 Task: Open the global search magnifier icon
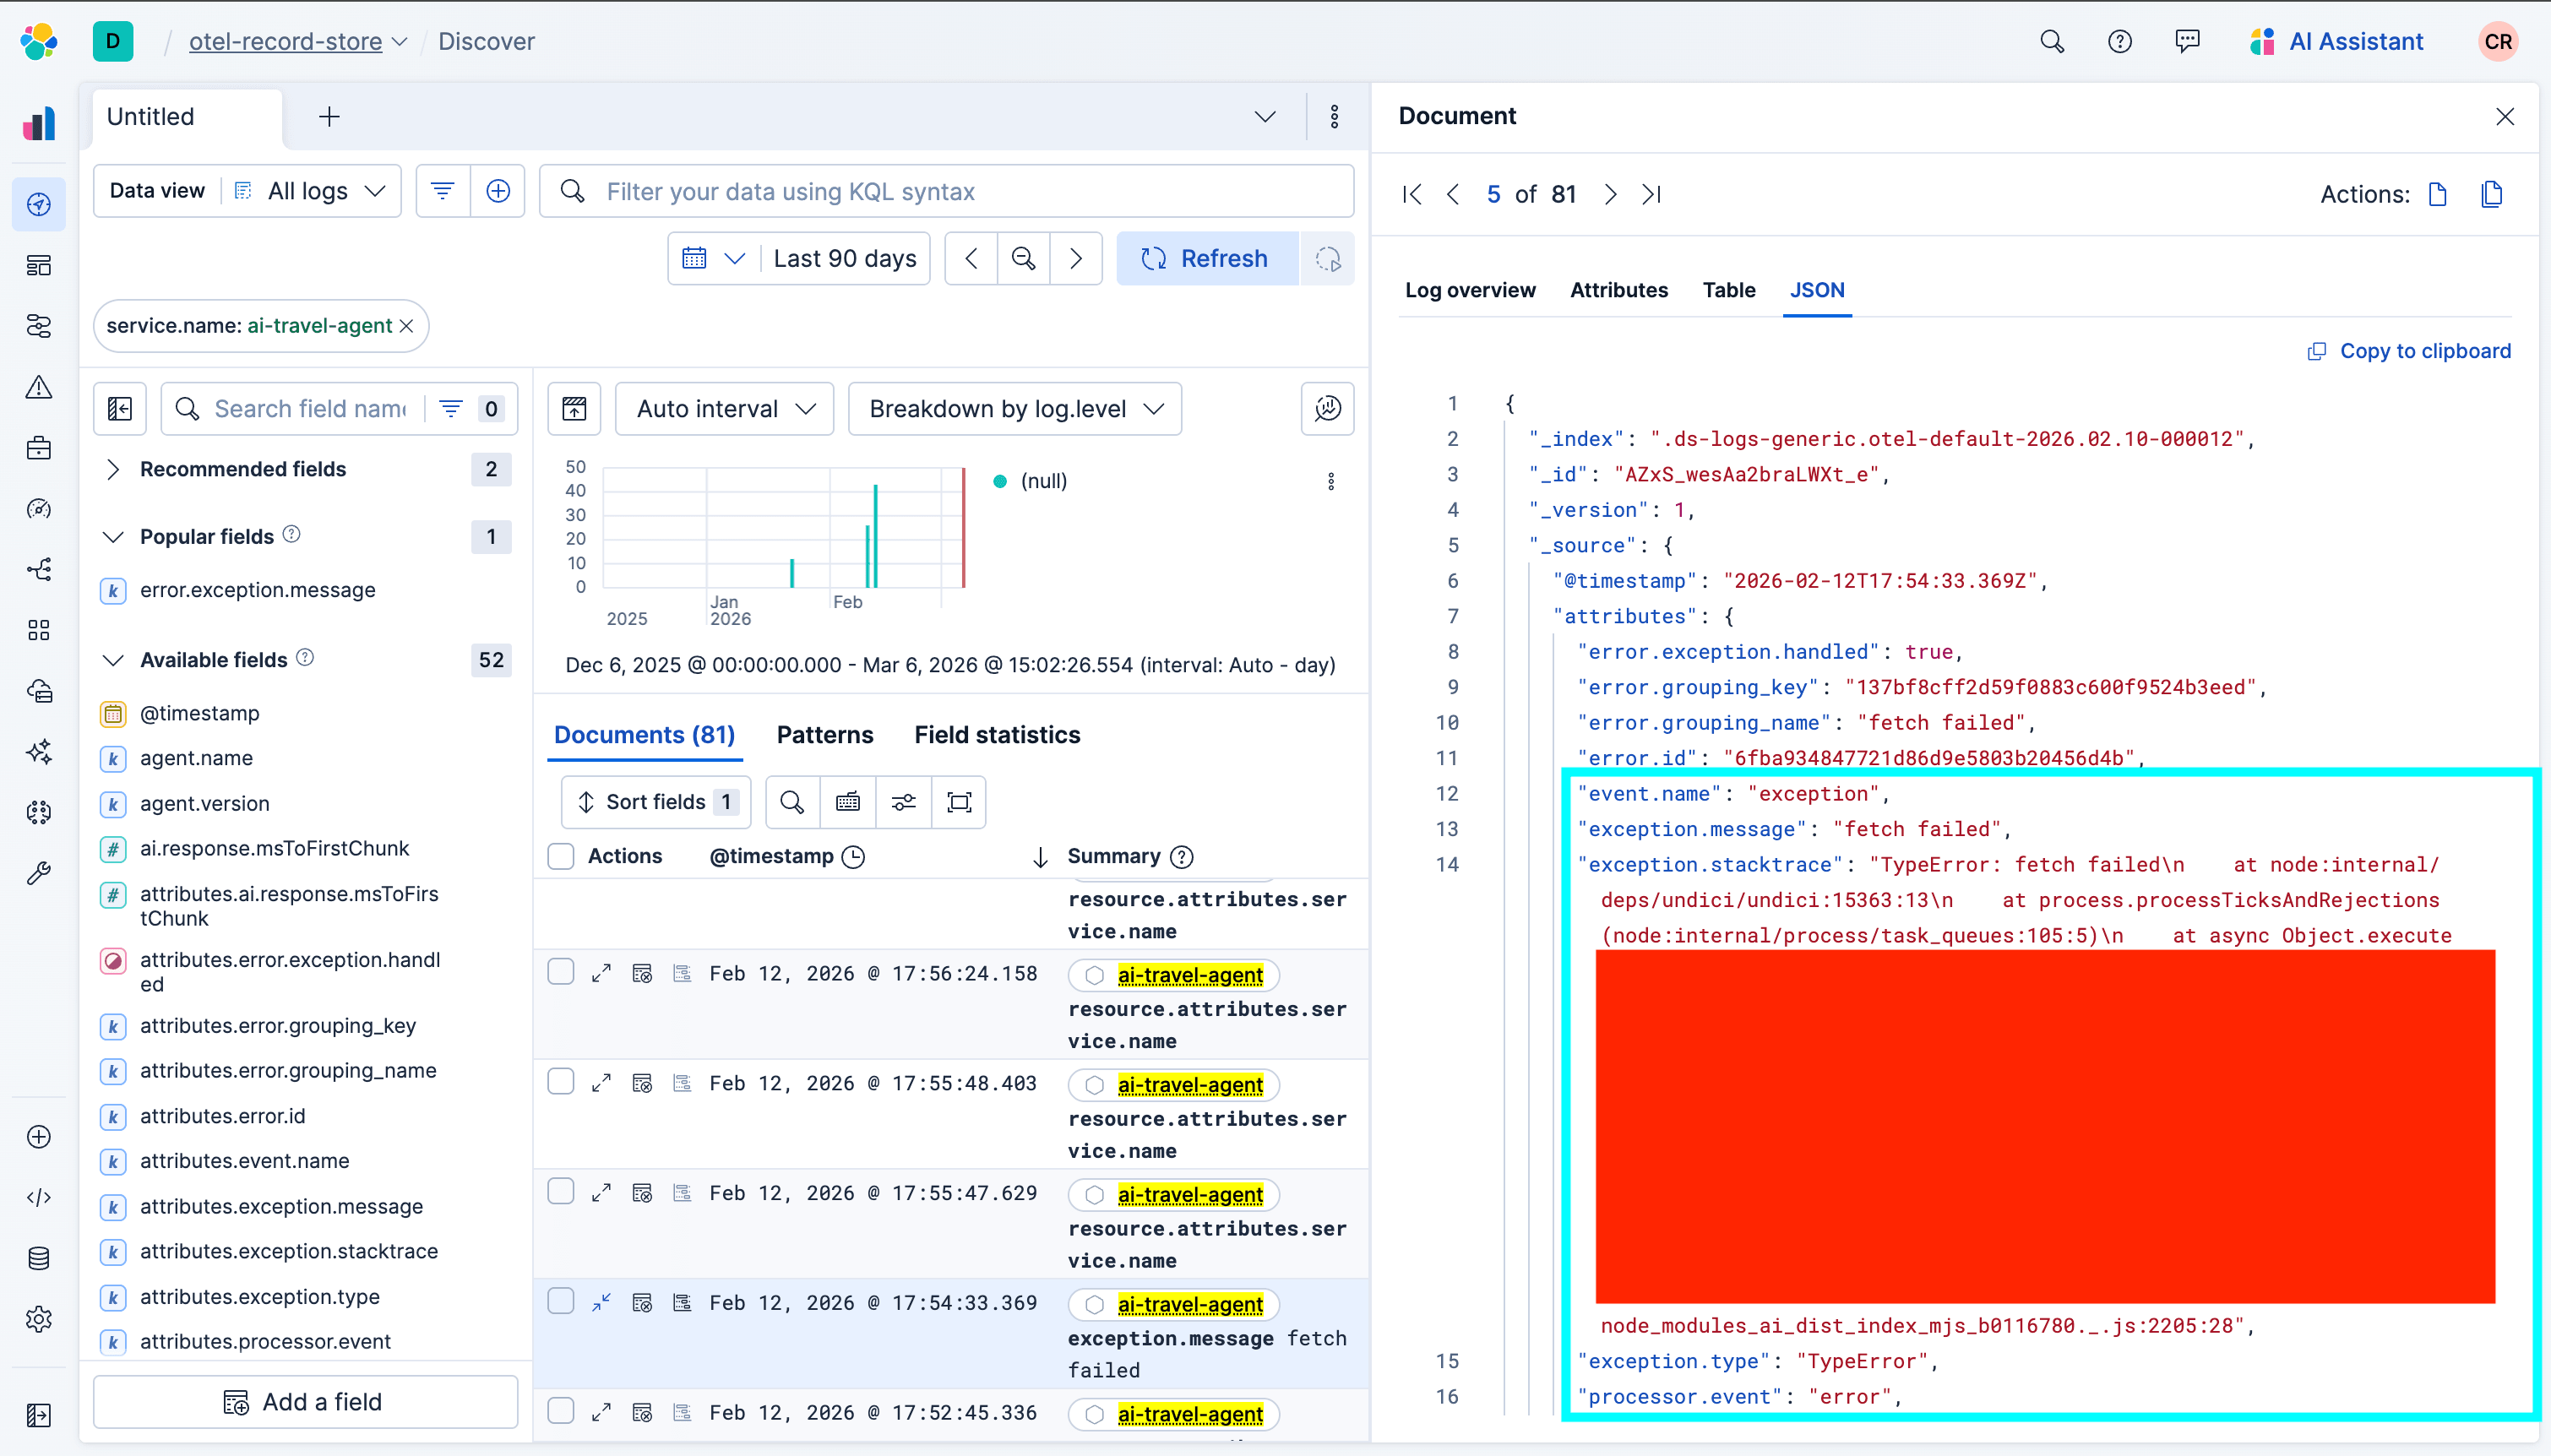click(2051, 41)
